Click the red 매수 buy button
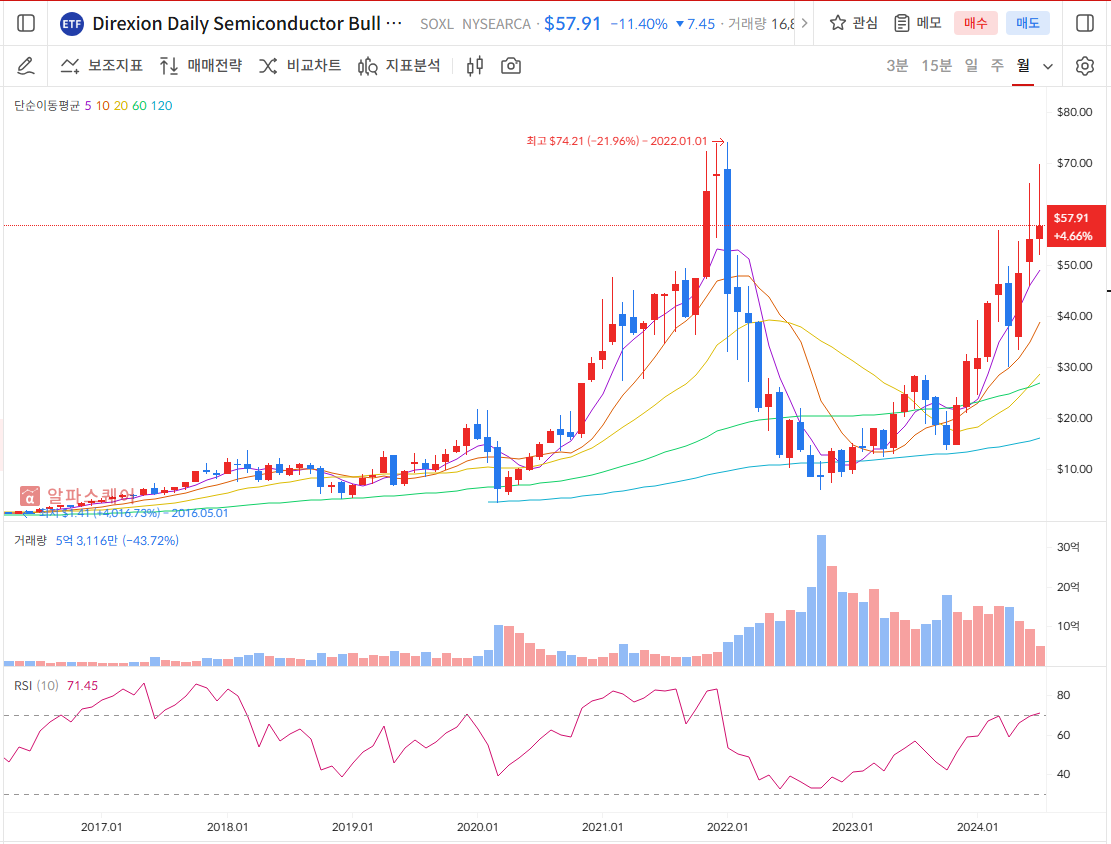 pos(976,23)
